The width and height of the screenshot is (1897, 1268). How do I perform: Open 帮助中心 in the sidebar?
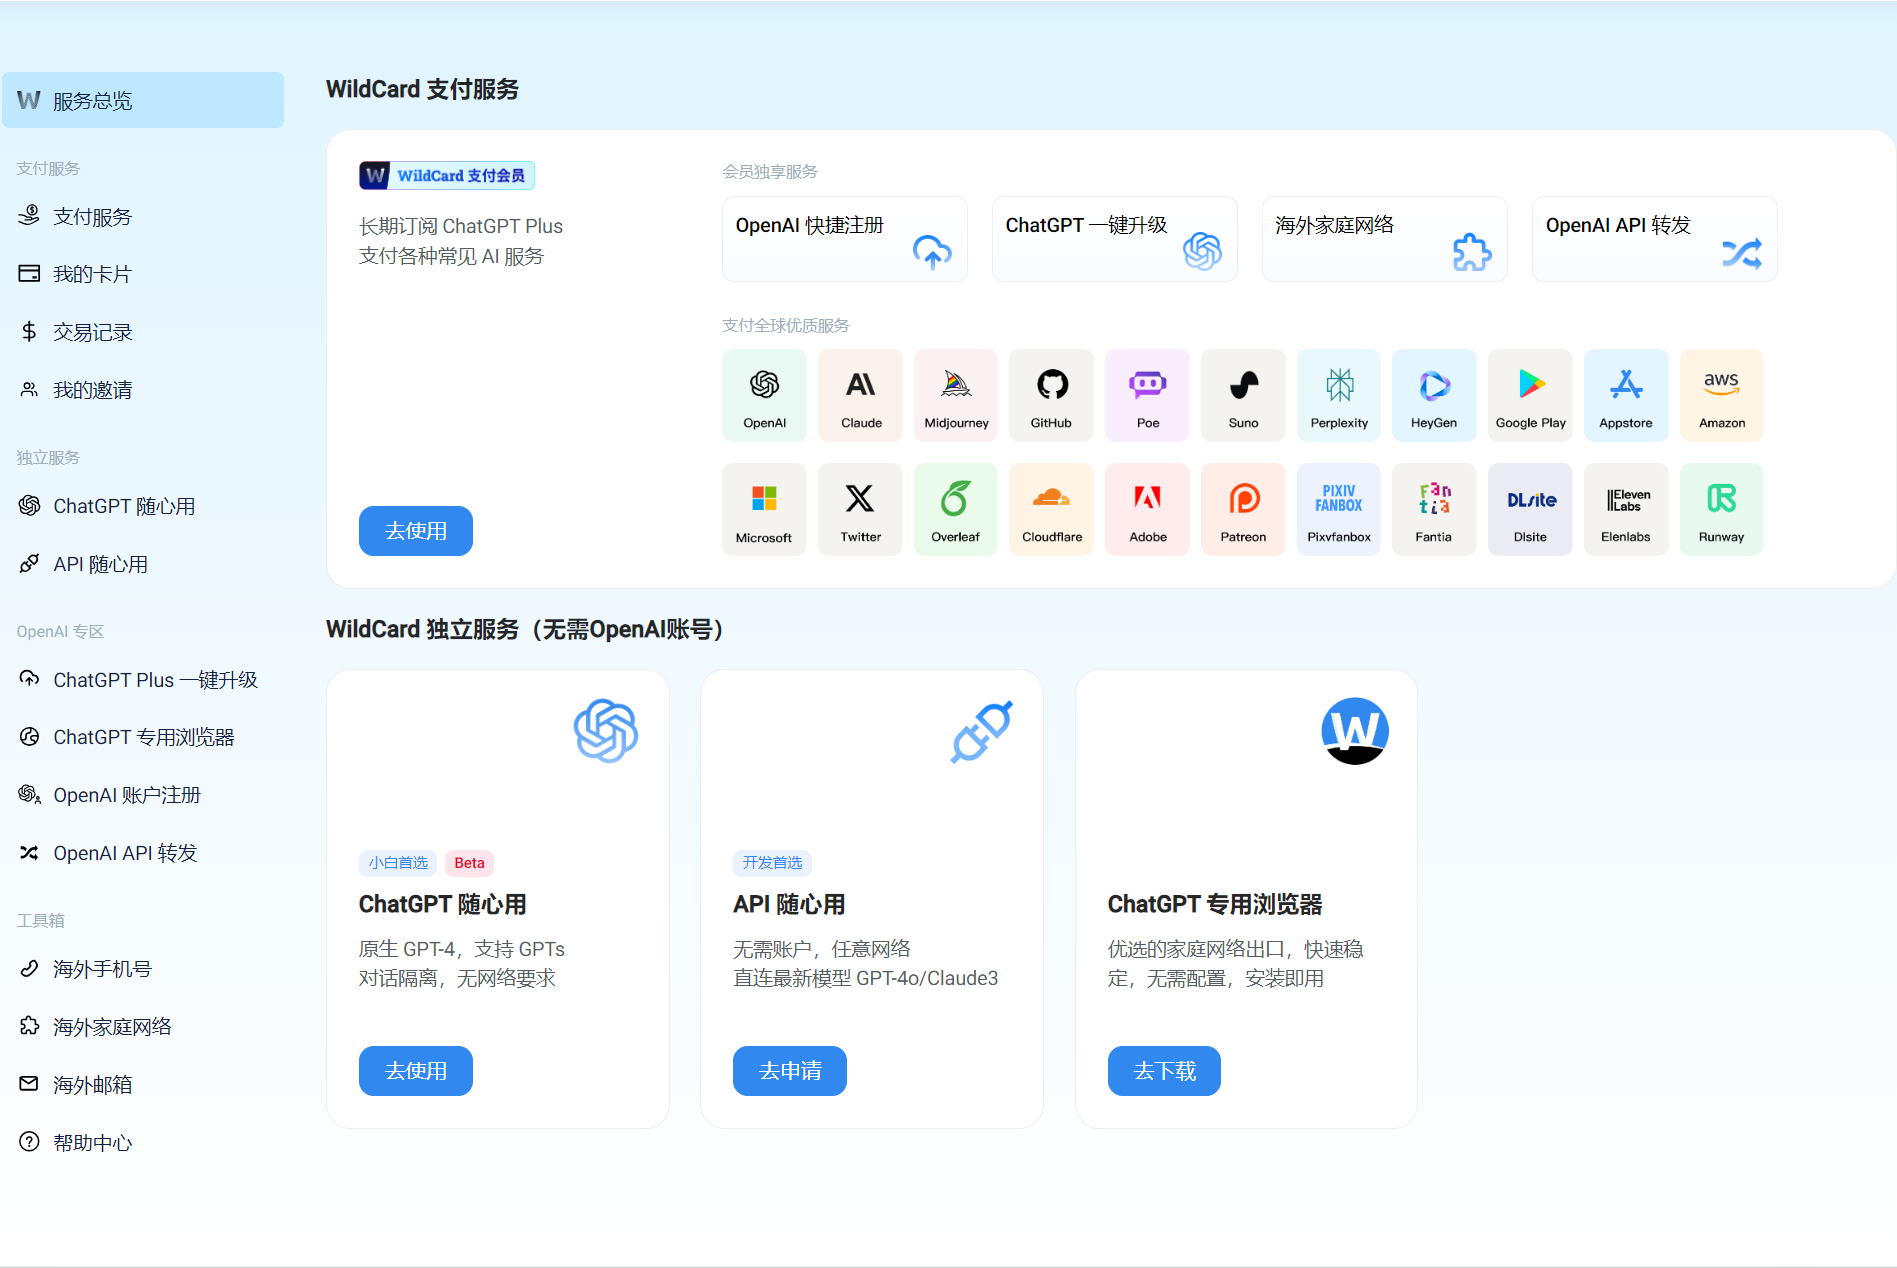143,1143
